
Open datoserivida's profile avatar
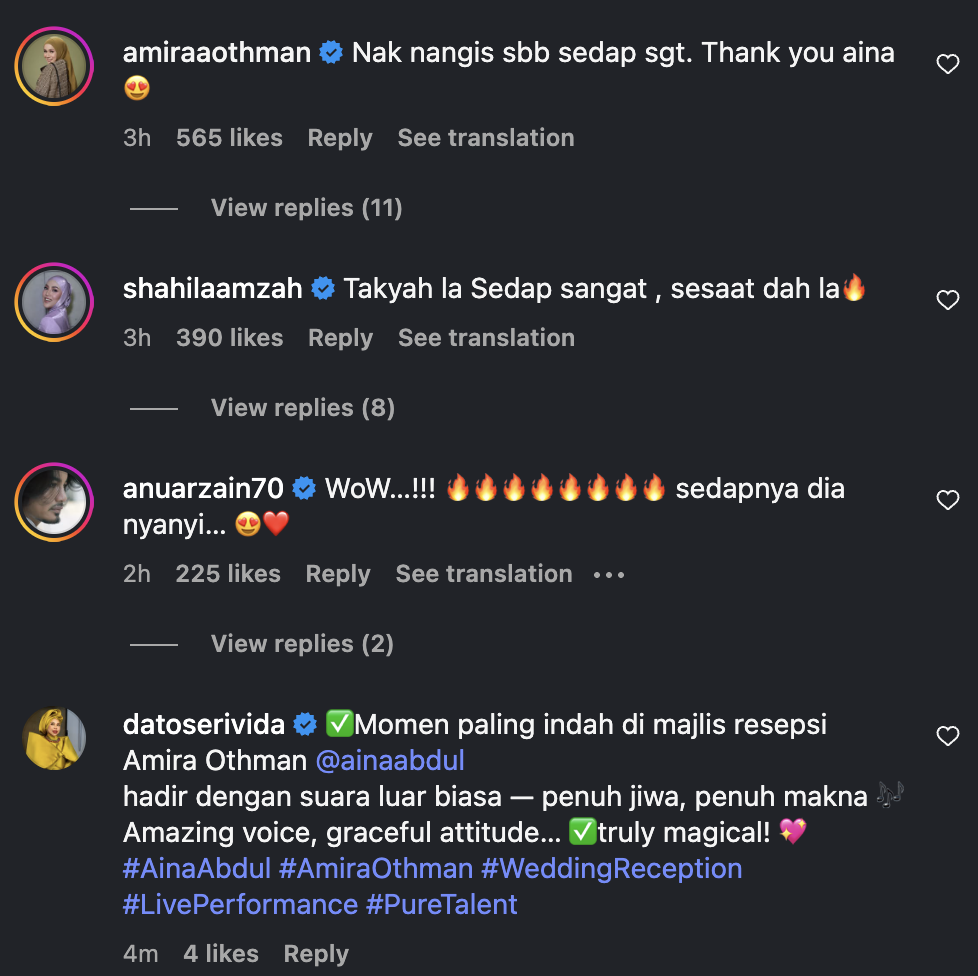click(x=54, y=738)
